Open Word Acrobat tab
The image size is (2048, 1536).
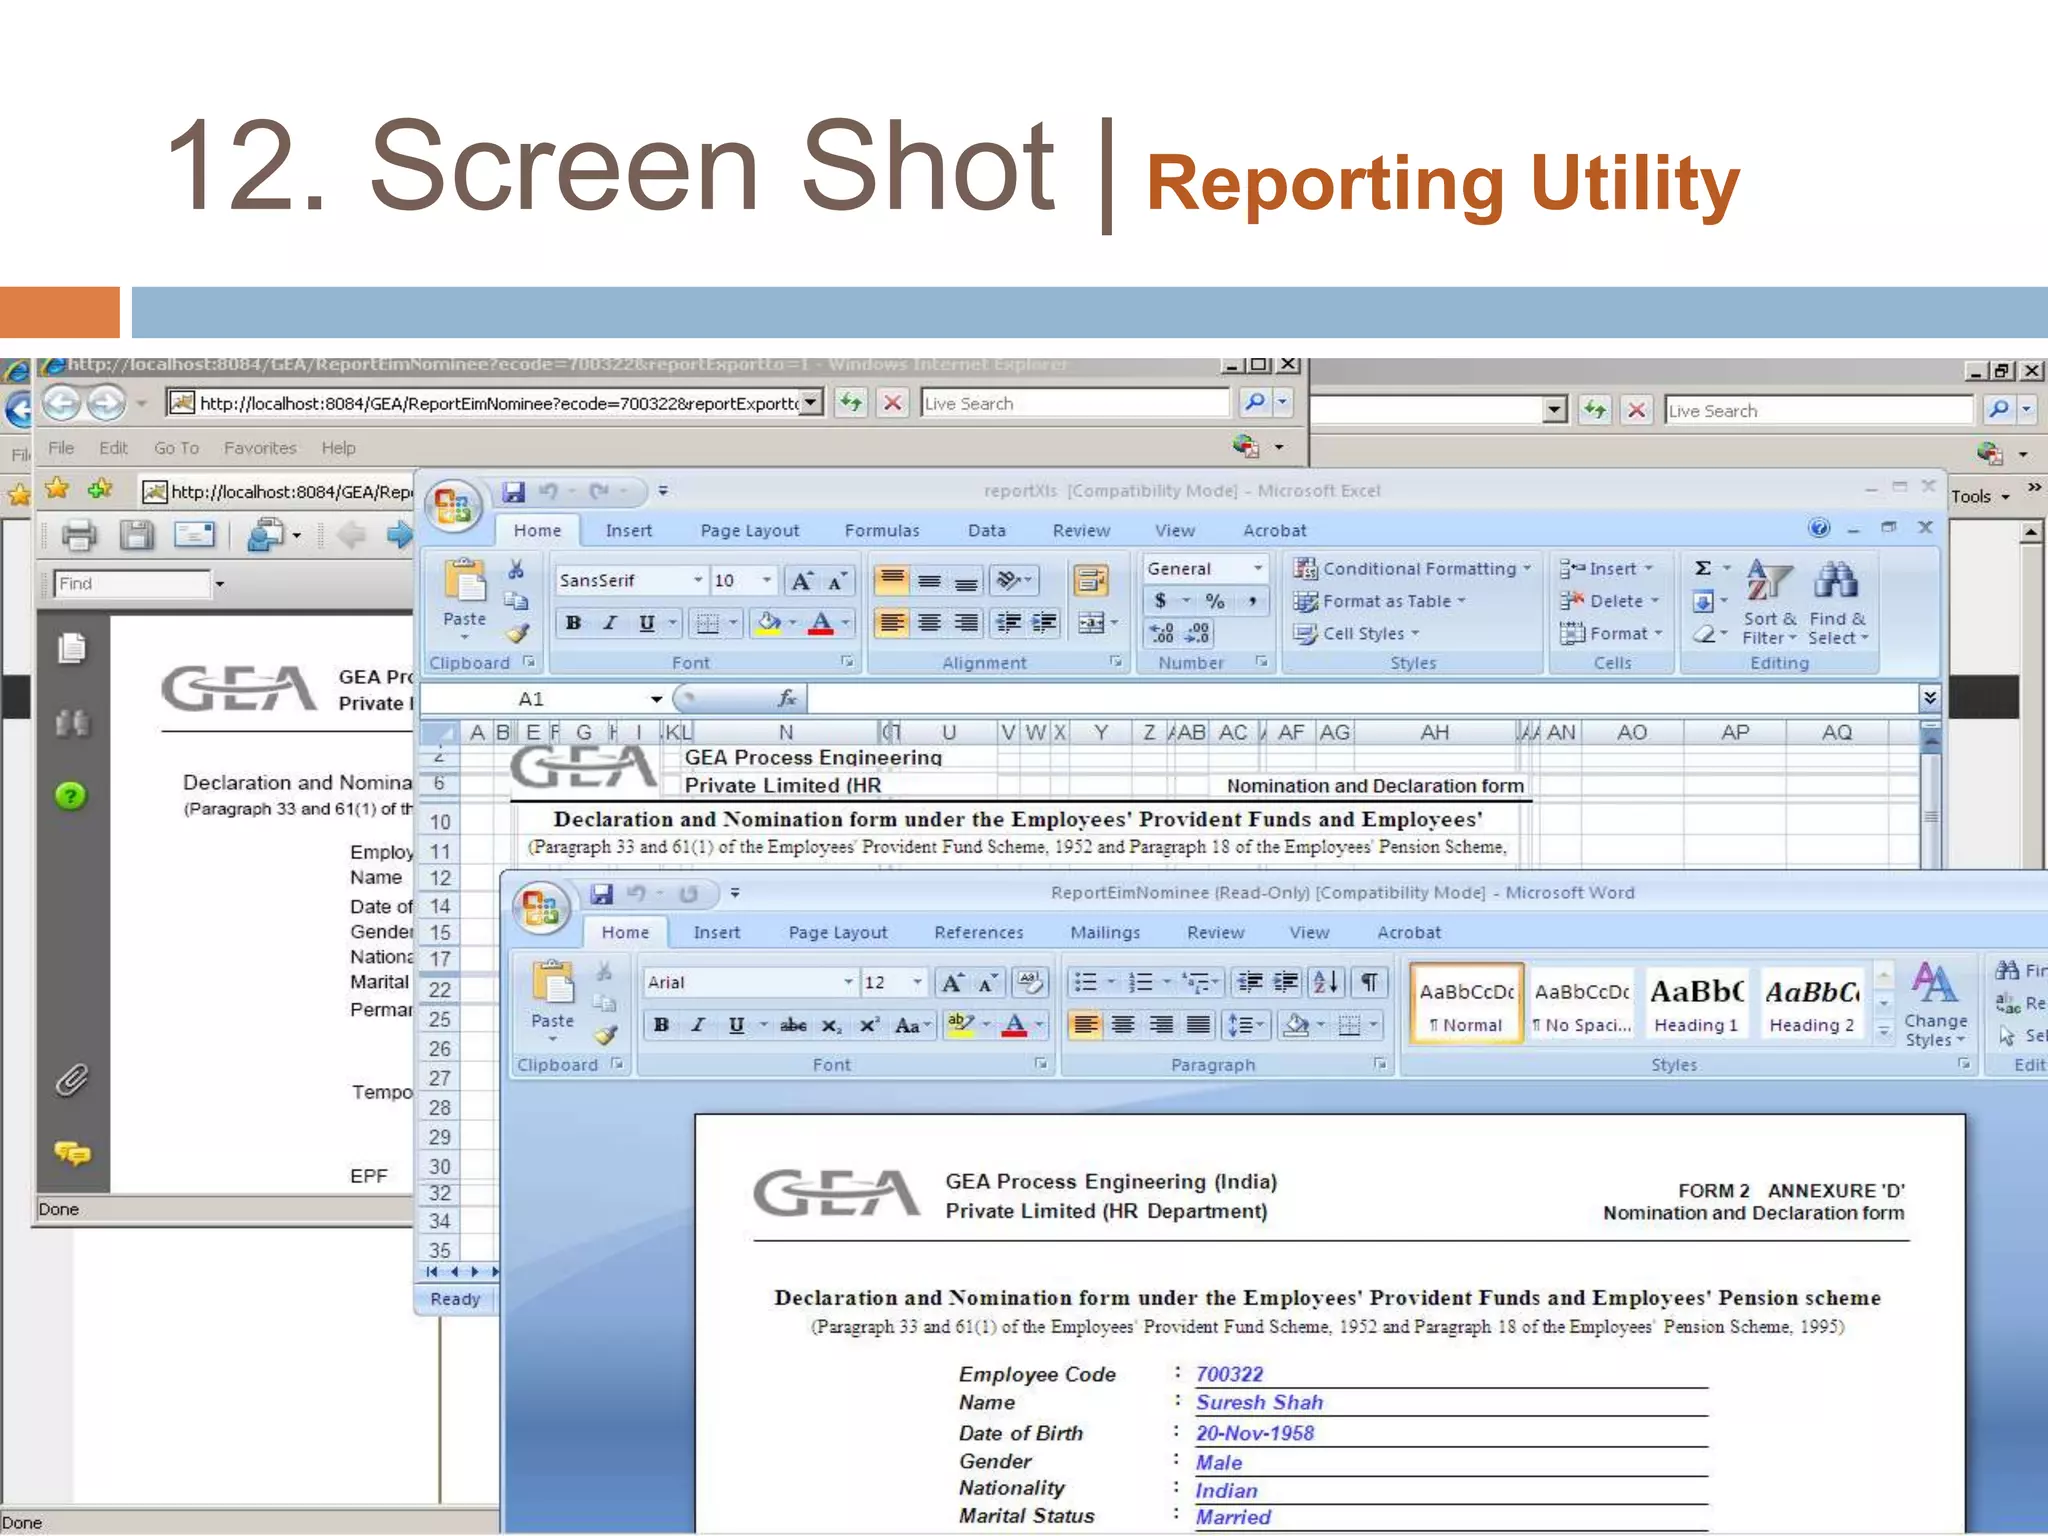point(1409,933)
